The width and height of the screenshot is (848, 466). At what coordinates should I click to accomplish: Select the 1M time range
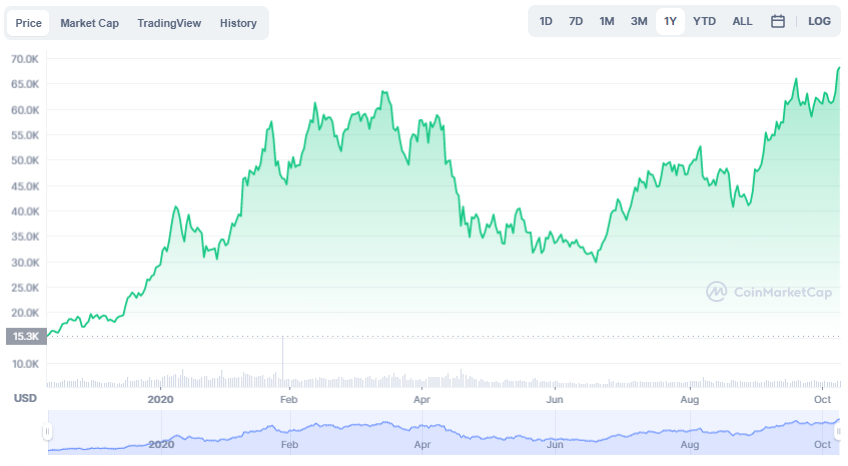(606, 22)
